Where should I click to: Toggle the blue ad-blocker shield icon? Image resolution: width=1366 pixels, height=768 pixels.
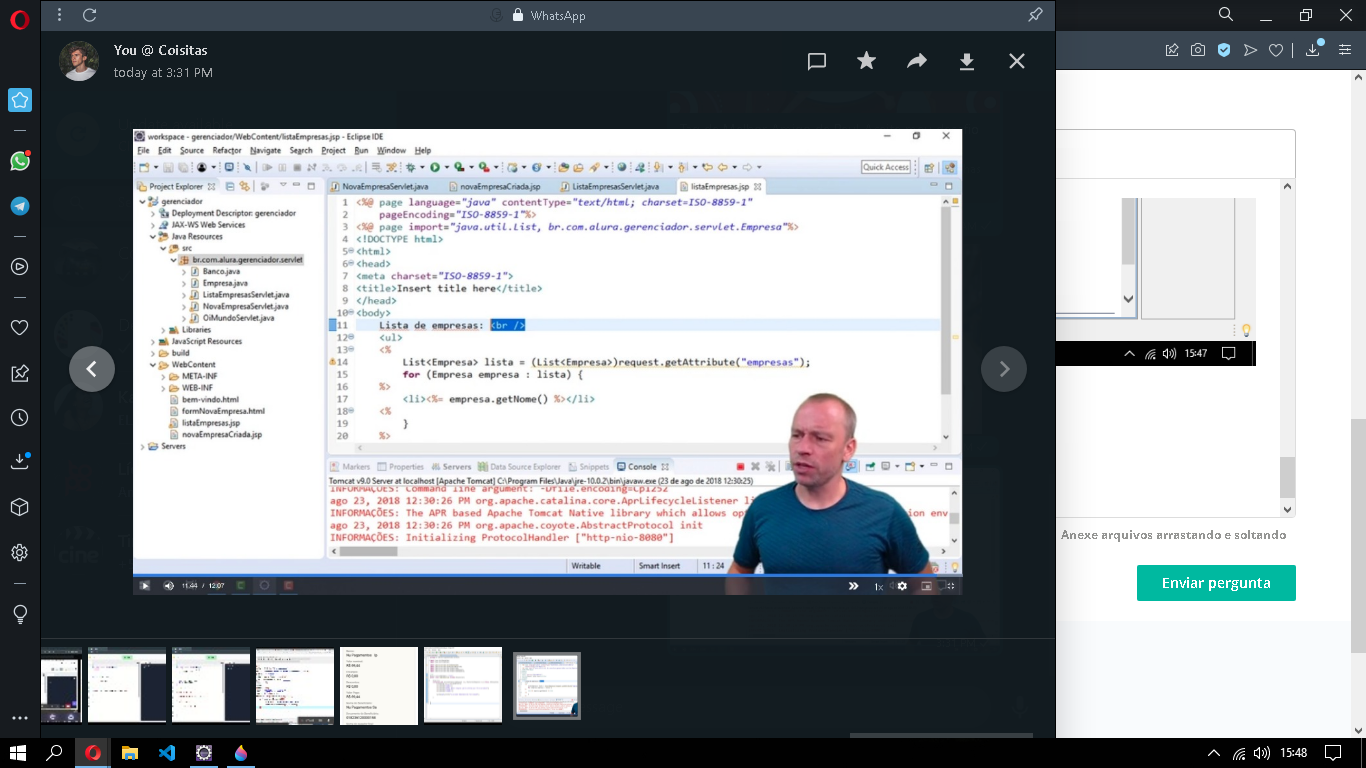point(1224,50)
